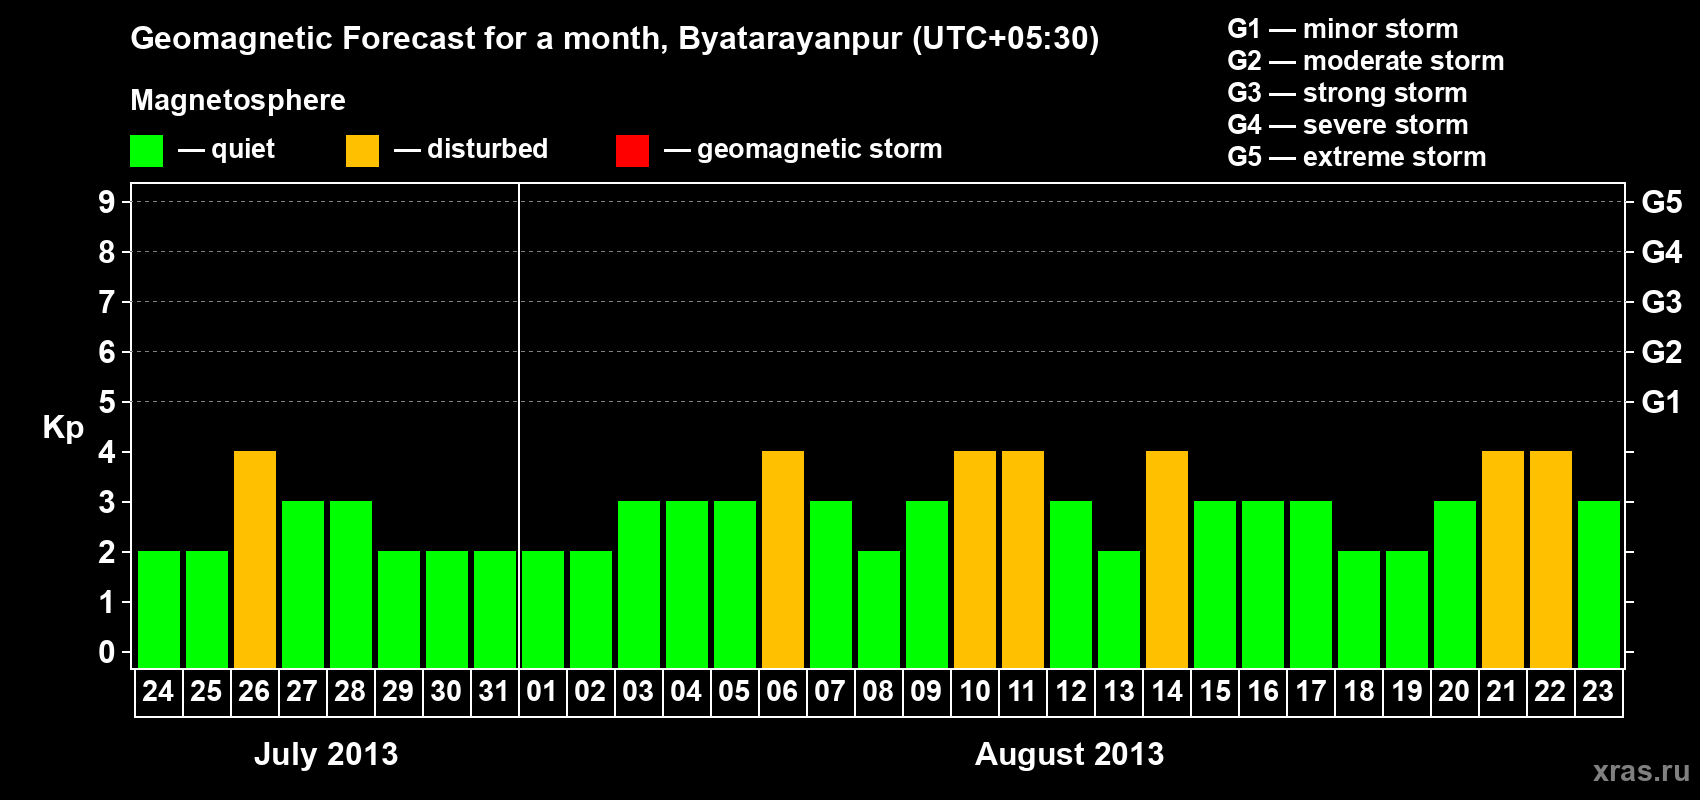Click the Kp value 9 axis tick label
Image resolution: width=1700 pixels, height=800 pixels.
[x=107, y=202]
